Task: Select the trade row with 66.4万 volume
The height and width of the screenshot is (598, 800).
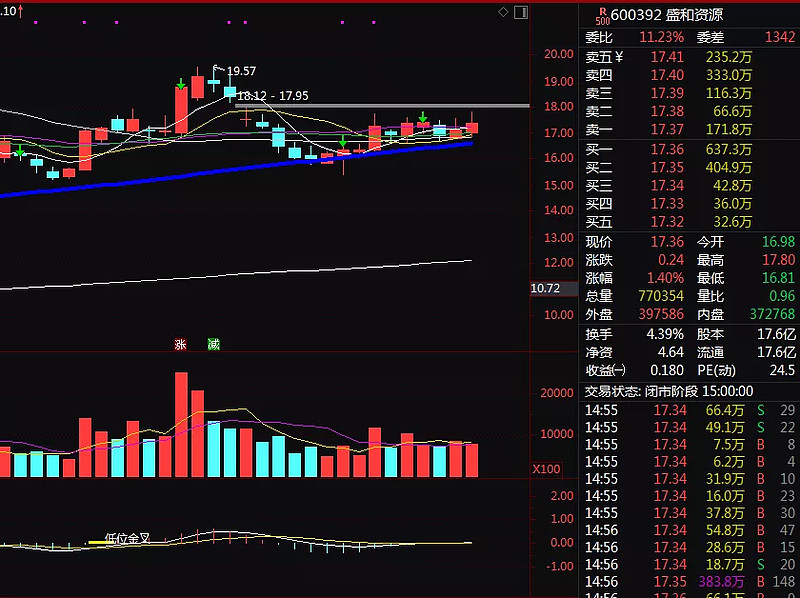Action: tap(690, 410)
